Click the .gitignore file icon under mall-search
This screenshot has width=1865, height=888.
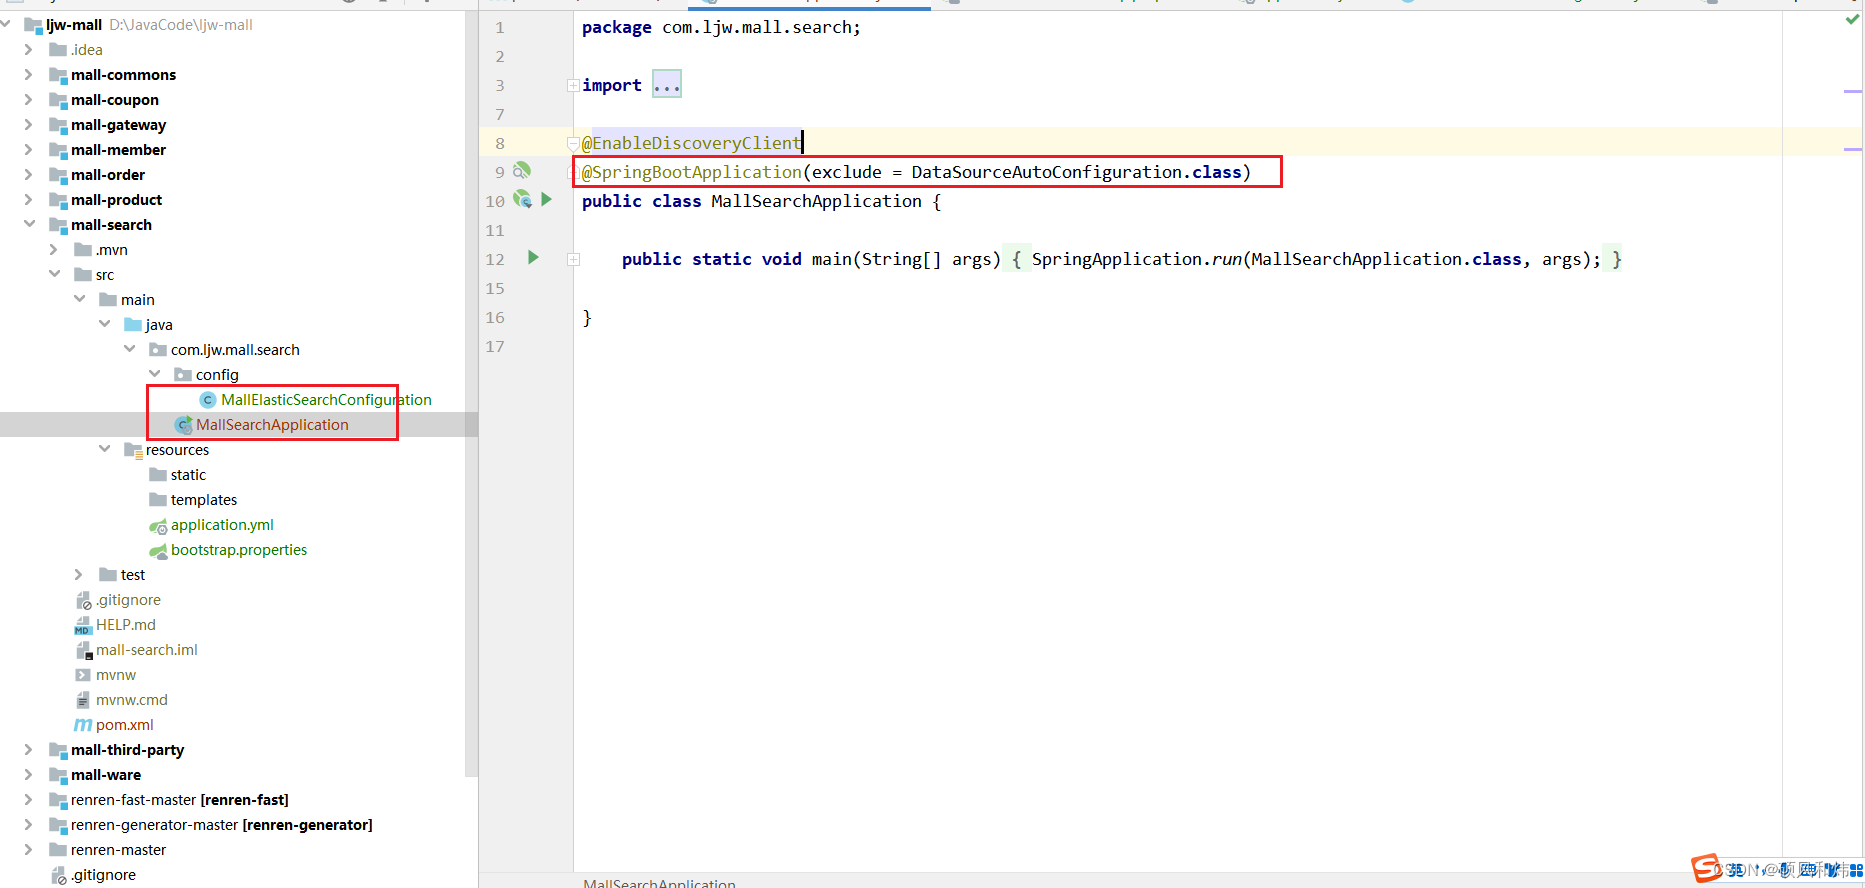(x=84, y=600)
